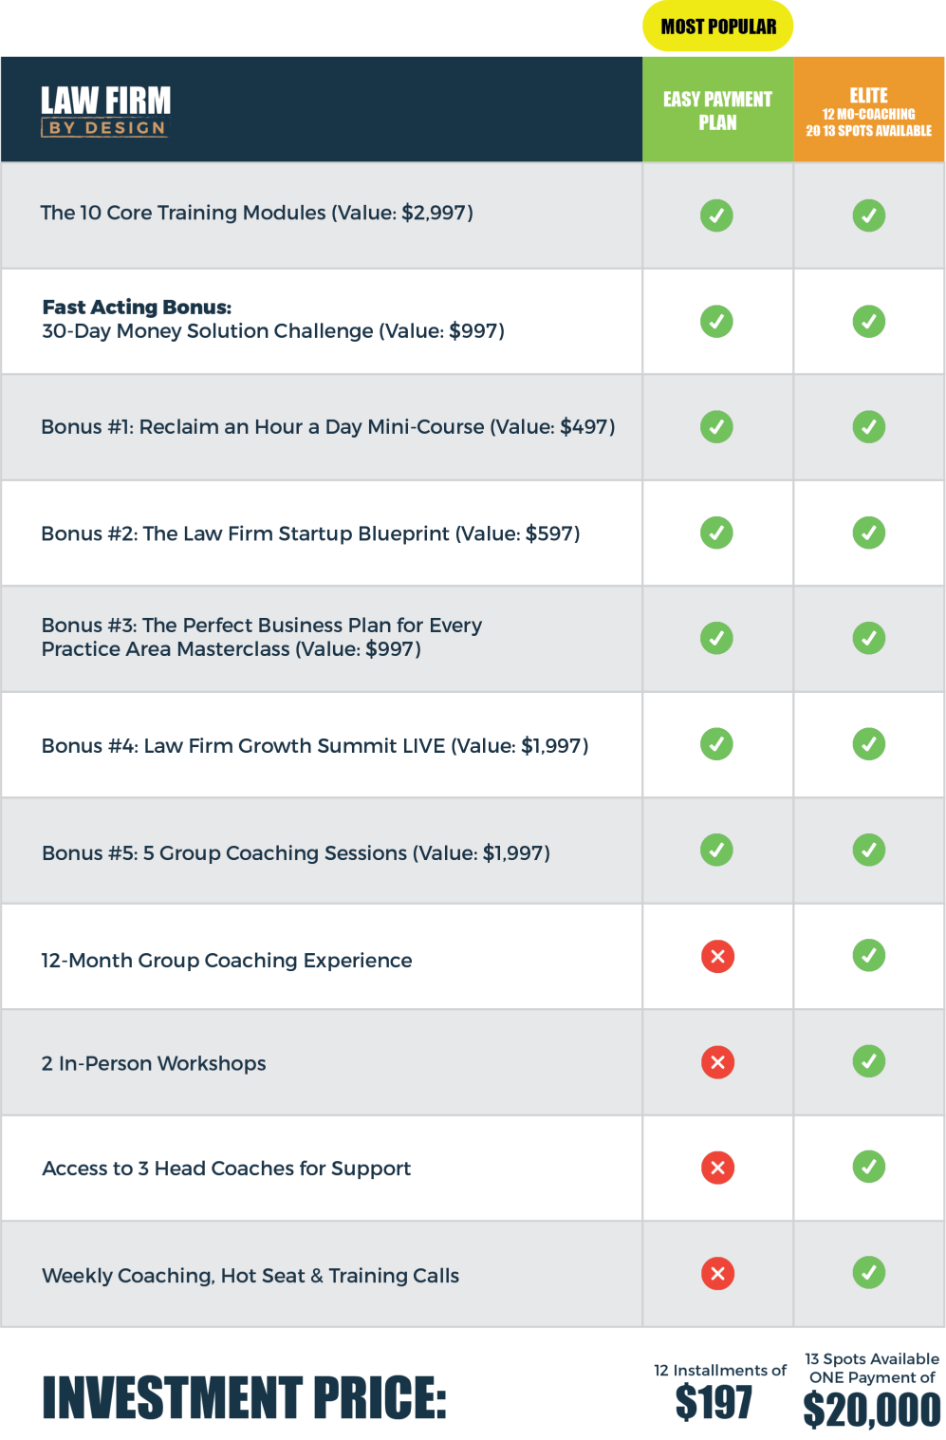Click Elite checkmark for 30-Day Money Solution Challenge

(868, 321)
